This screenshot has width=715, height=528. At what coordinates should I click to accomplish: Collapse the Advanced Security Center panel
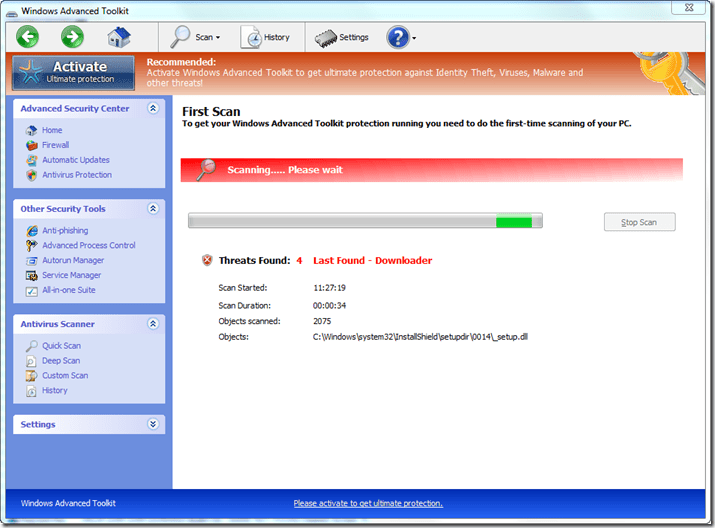coord(152,108)
